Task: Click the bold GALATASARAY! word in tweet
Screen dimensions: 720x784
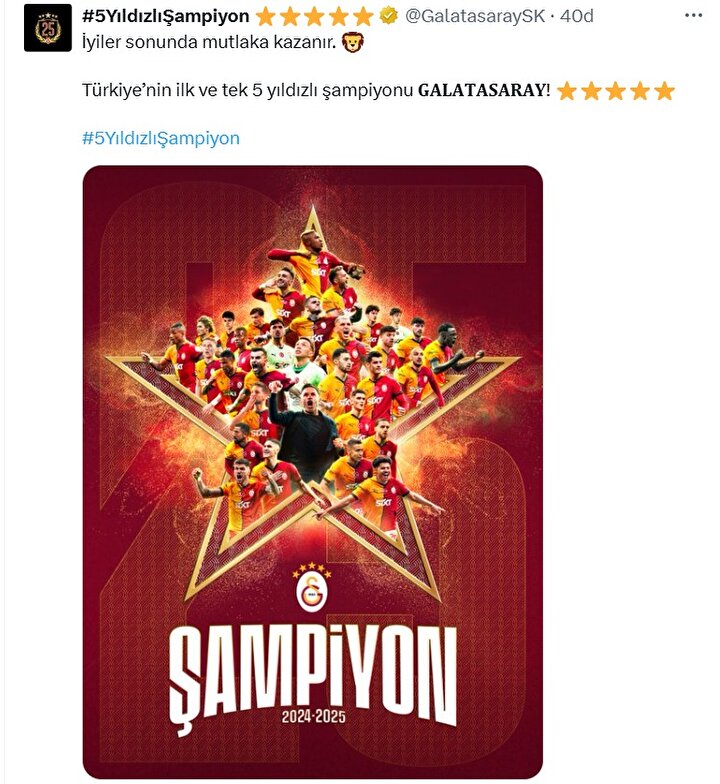Action: coord(484,90)
